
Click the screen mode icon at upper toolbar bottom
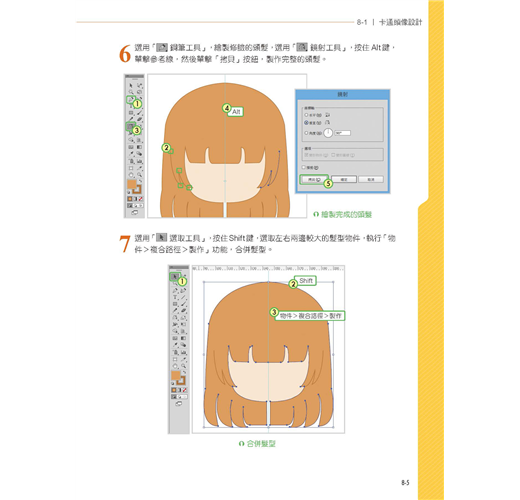[x=135, y=212]
